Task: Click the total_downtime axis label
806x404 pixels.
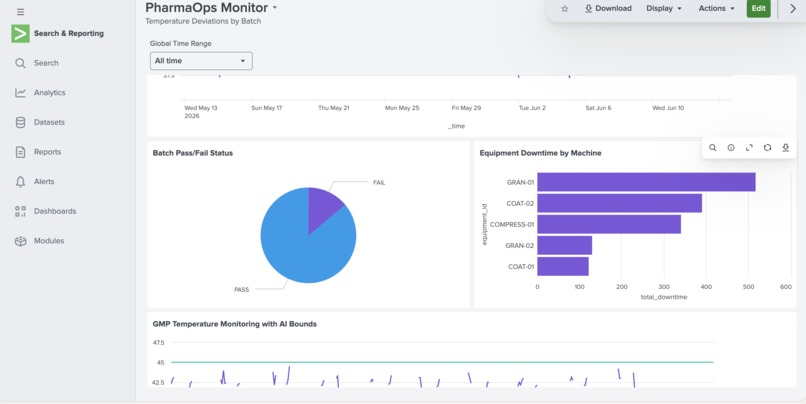Action: [x=664, y=297]
